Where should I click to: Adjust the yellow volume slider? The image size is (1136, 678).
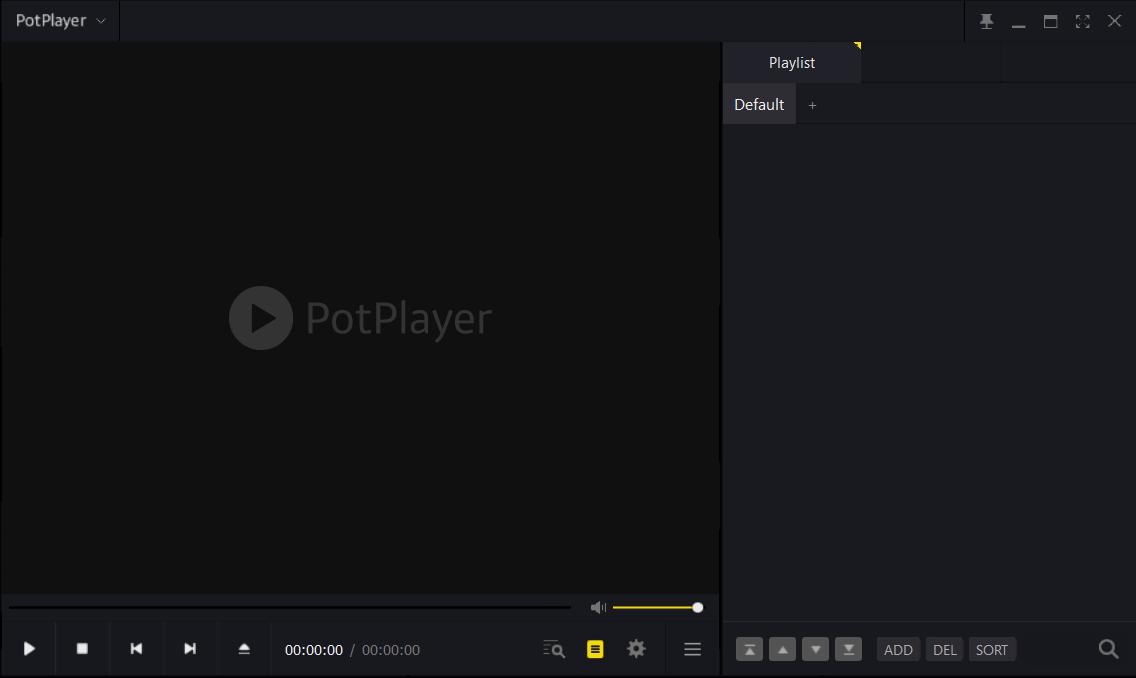tap(658, 607)
